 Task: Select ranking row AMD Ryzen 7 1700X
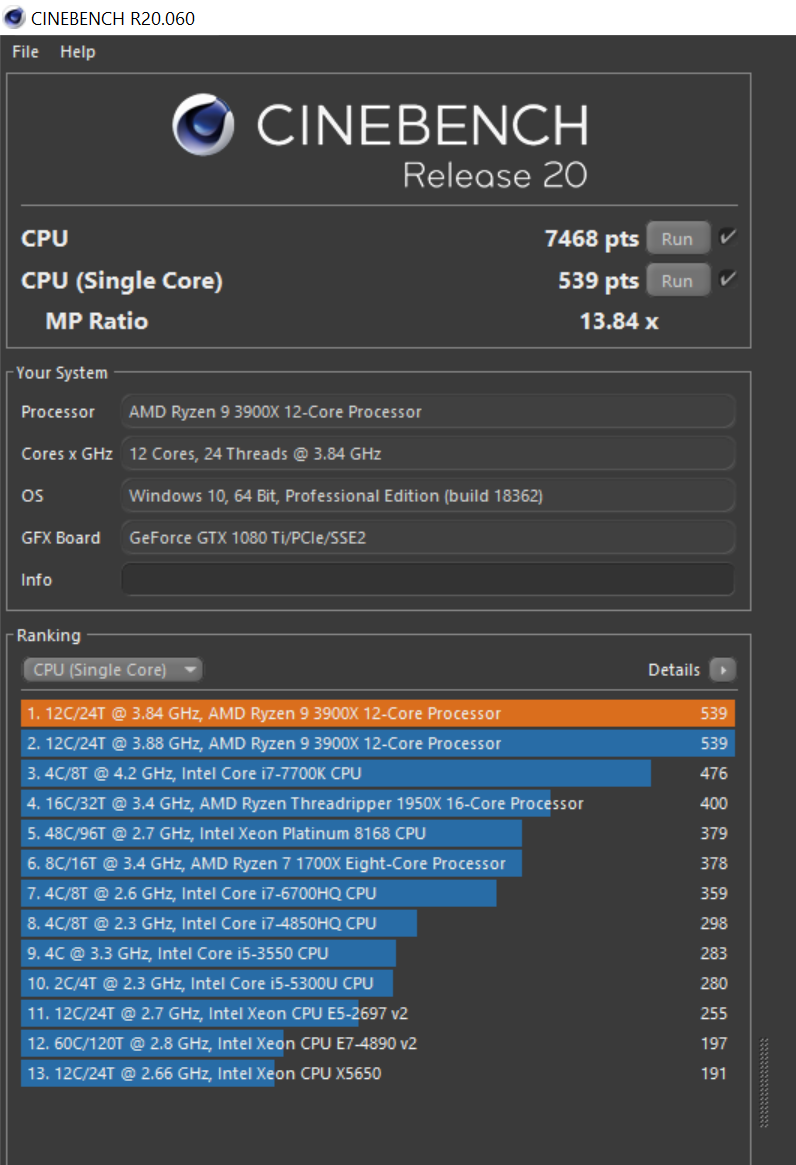pyautogui.click(x=378, y=863)
